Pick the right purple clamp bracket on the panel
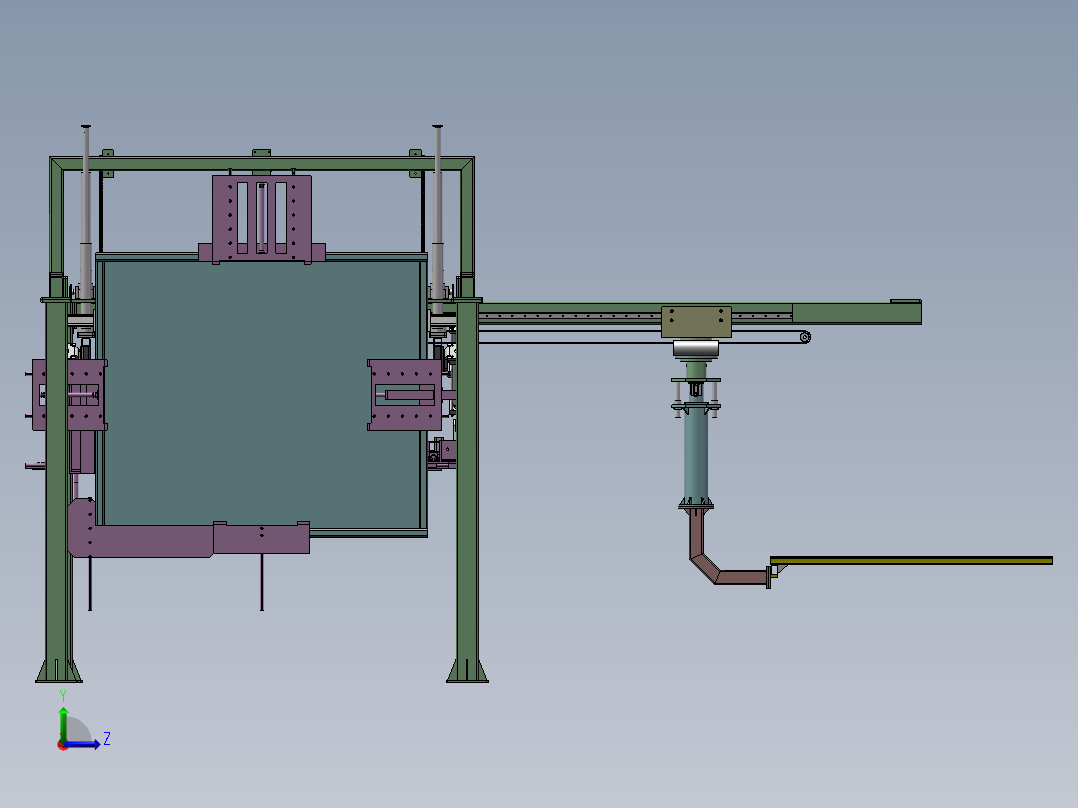Image resolution: width=1078 pixels, height=808 pixels. point(405,395)
